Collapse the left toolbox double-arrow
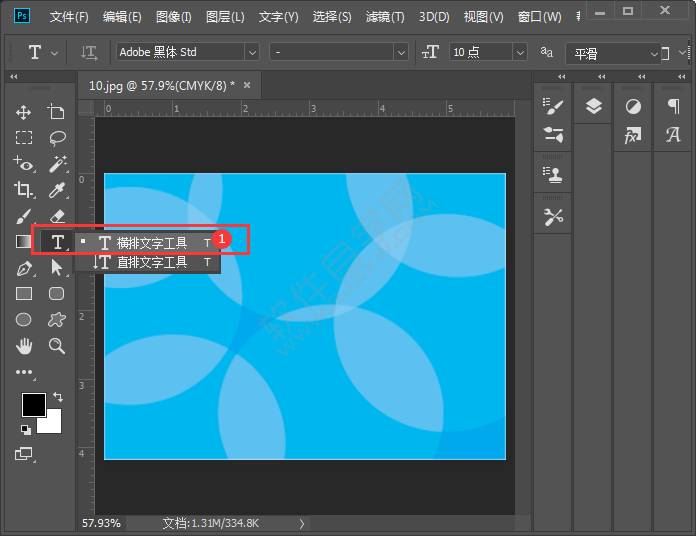 [x=14, y=76]
